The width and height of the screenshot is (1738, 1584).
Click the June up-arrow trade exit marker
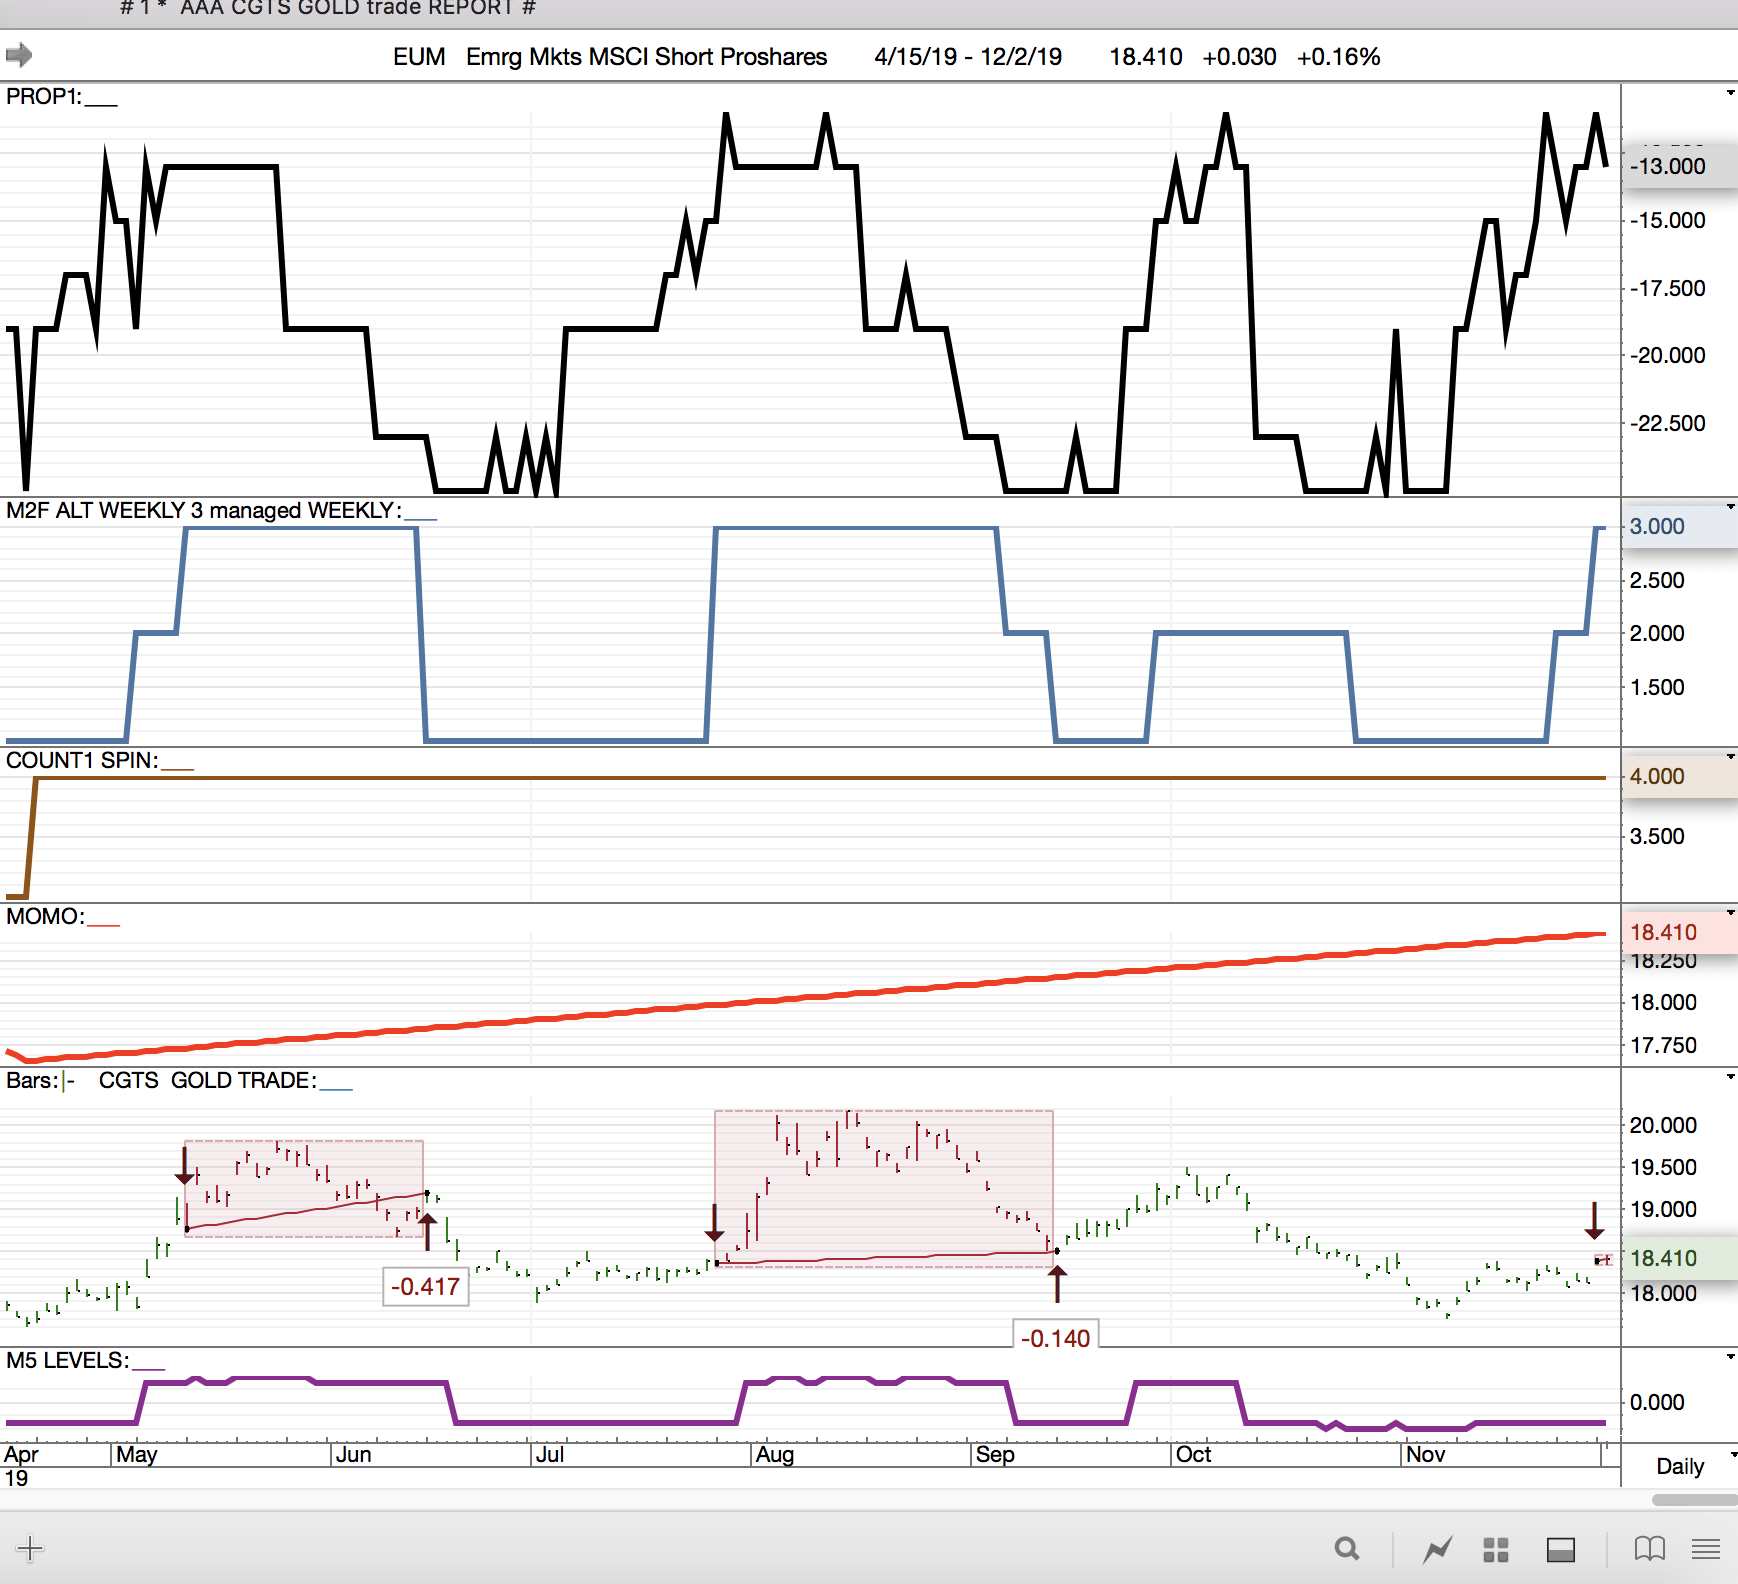pyautogui.click(x=428, y=1231)
